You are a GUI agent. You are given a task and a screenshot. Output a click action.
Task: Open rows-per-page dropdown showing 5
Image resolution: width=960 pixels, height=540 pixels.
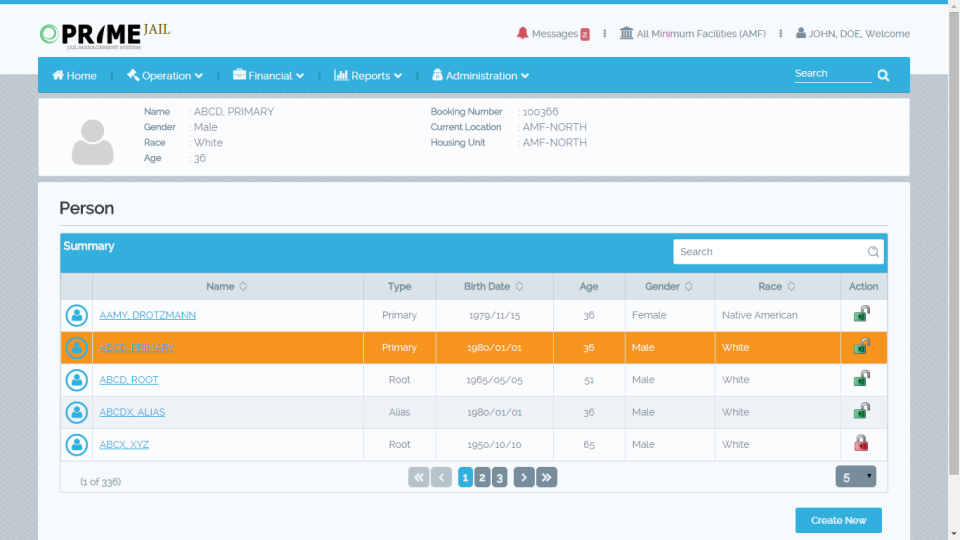click(856, 477)
